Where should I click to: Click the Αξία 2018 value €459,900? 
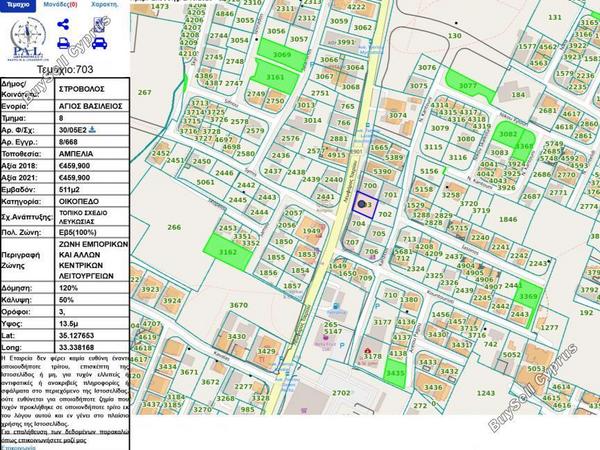[74, 166]
